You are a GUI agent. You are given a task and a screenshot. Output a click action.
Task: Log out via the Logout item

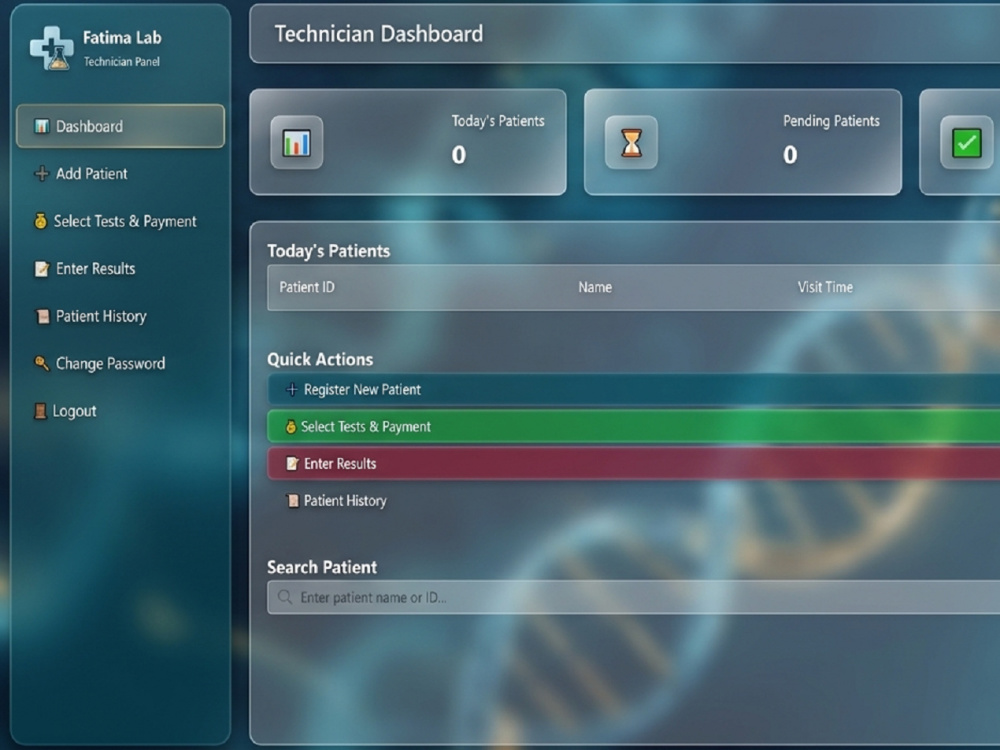[121, 411]
